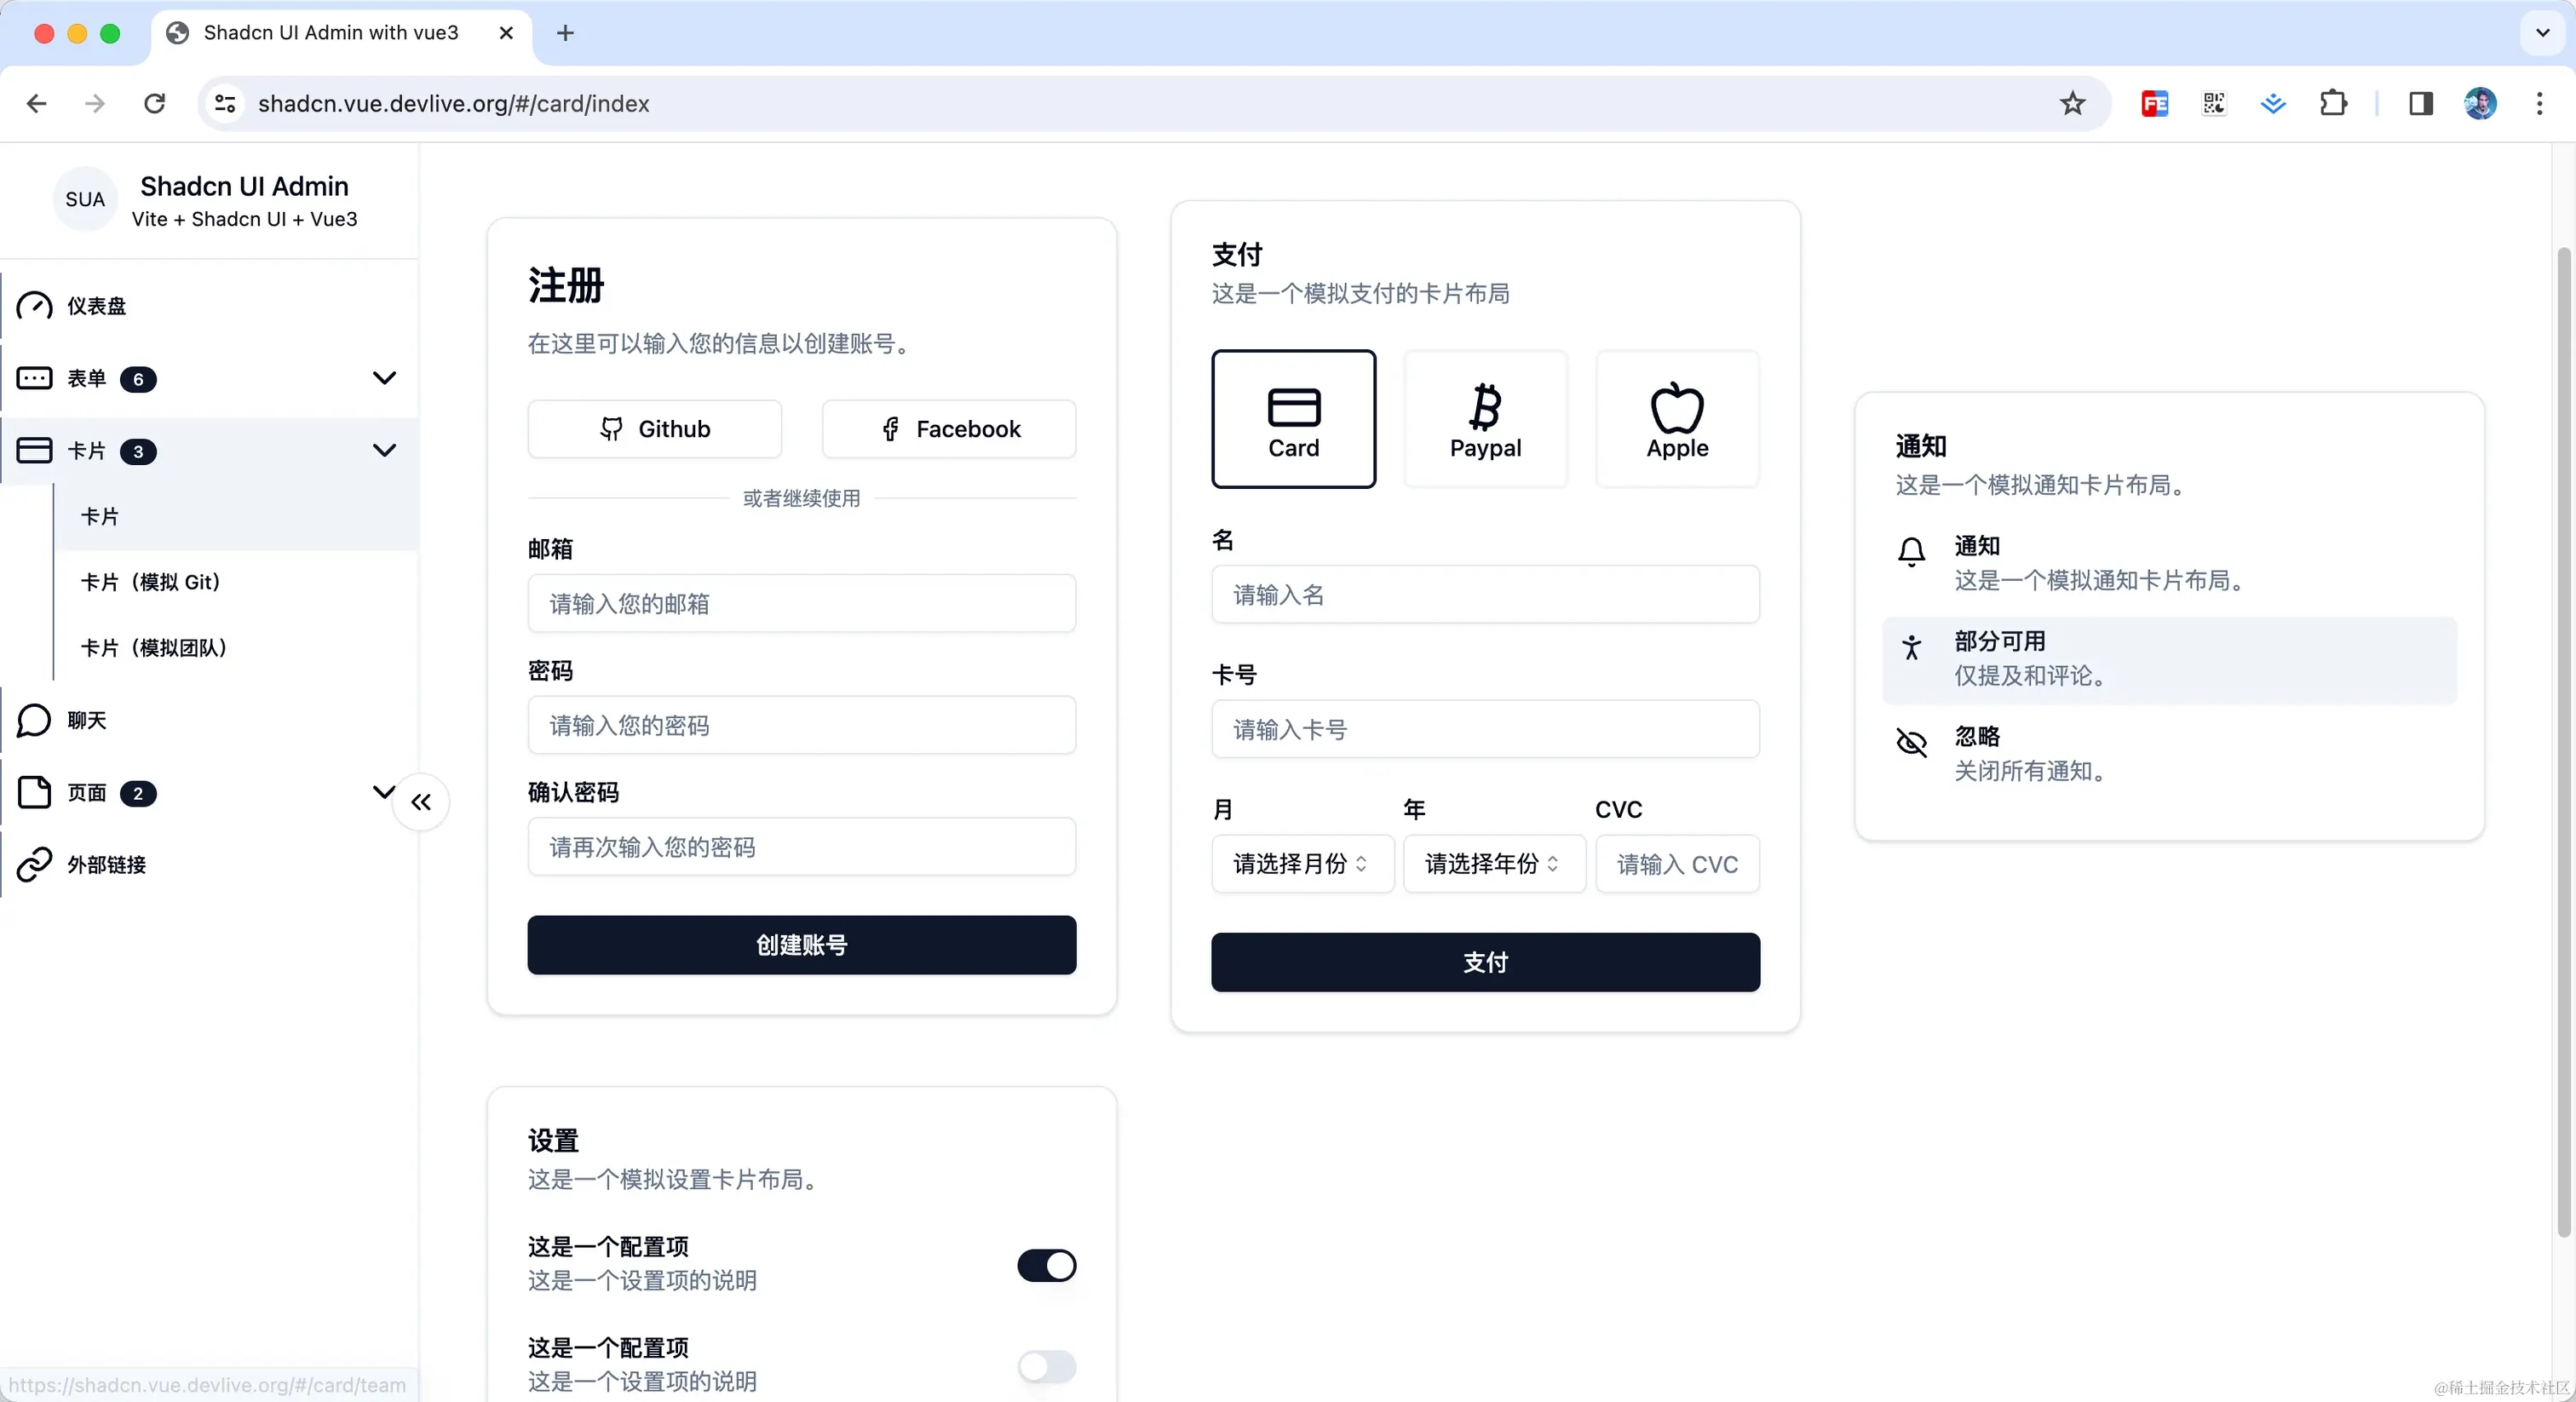Select the Paypal payment option
Viewport: 2576px width, 1402px height.
1485,420
